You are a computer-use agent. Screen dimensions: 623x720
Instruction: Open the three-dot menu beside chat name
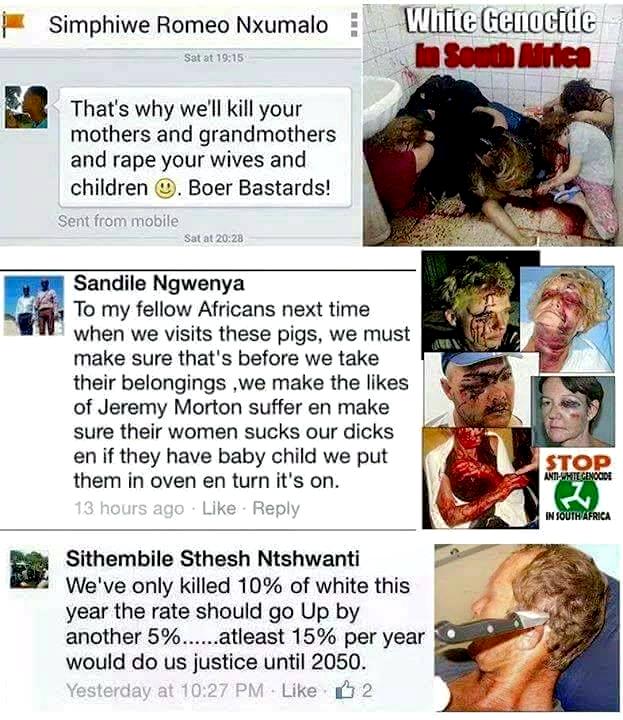coord(354,24)
